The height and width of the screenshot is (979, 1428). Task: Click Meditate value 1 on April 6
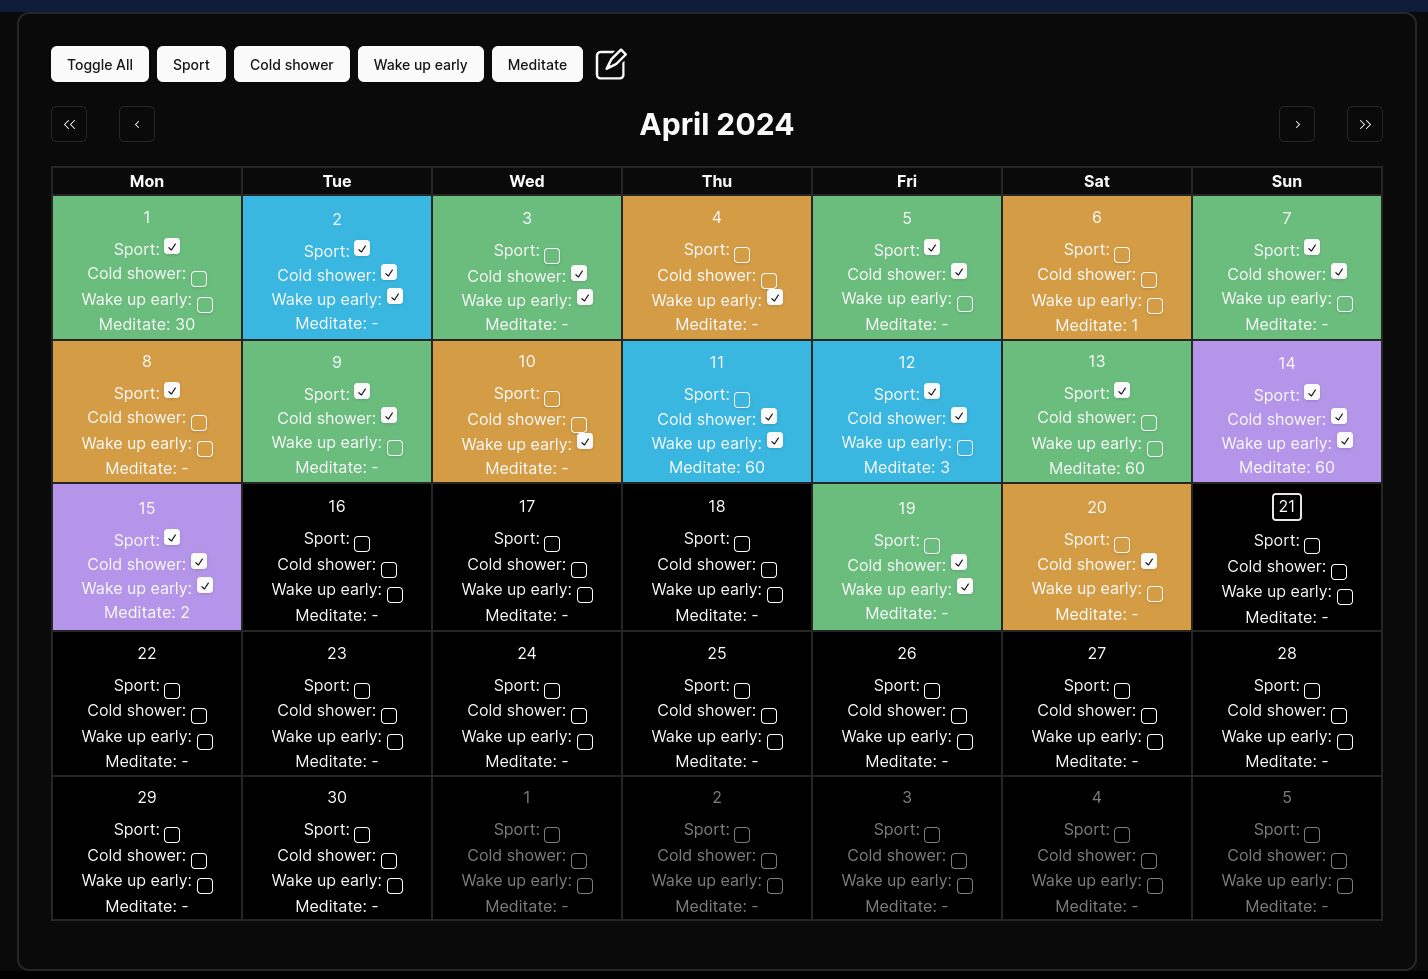1134,325
